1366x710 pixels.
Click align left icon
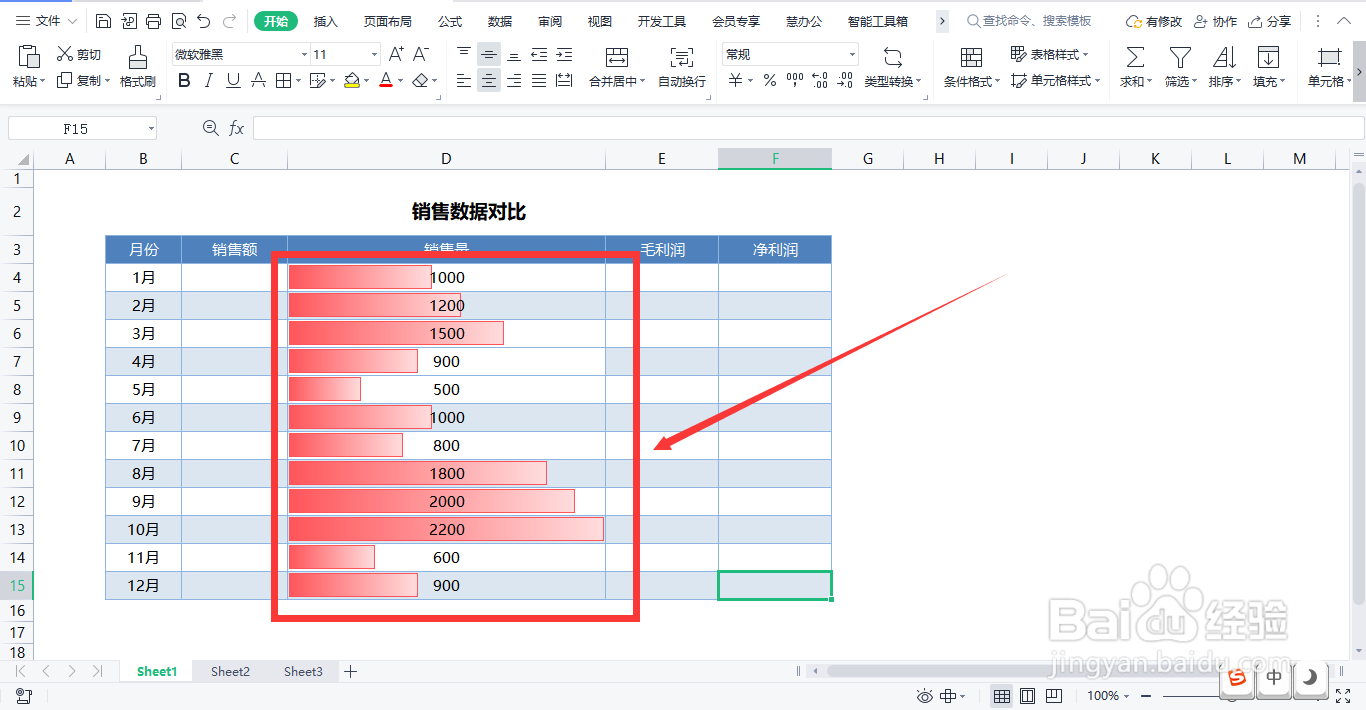464,81
